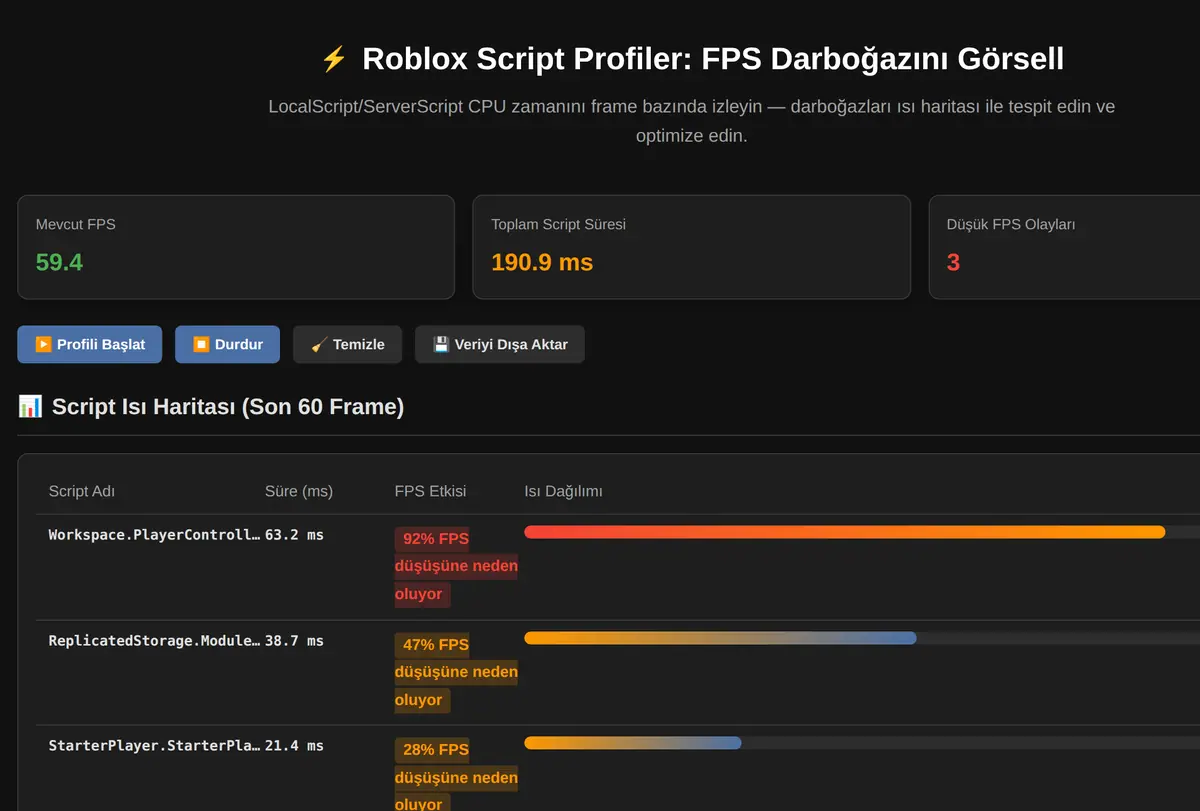This screenshot has height=811, width=1200.
Task: Click the Script Adı column header
Action: click(x=82, y=491)
